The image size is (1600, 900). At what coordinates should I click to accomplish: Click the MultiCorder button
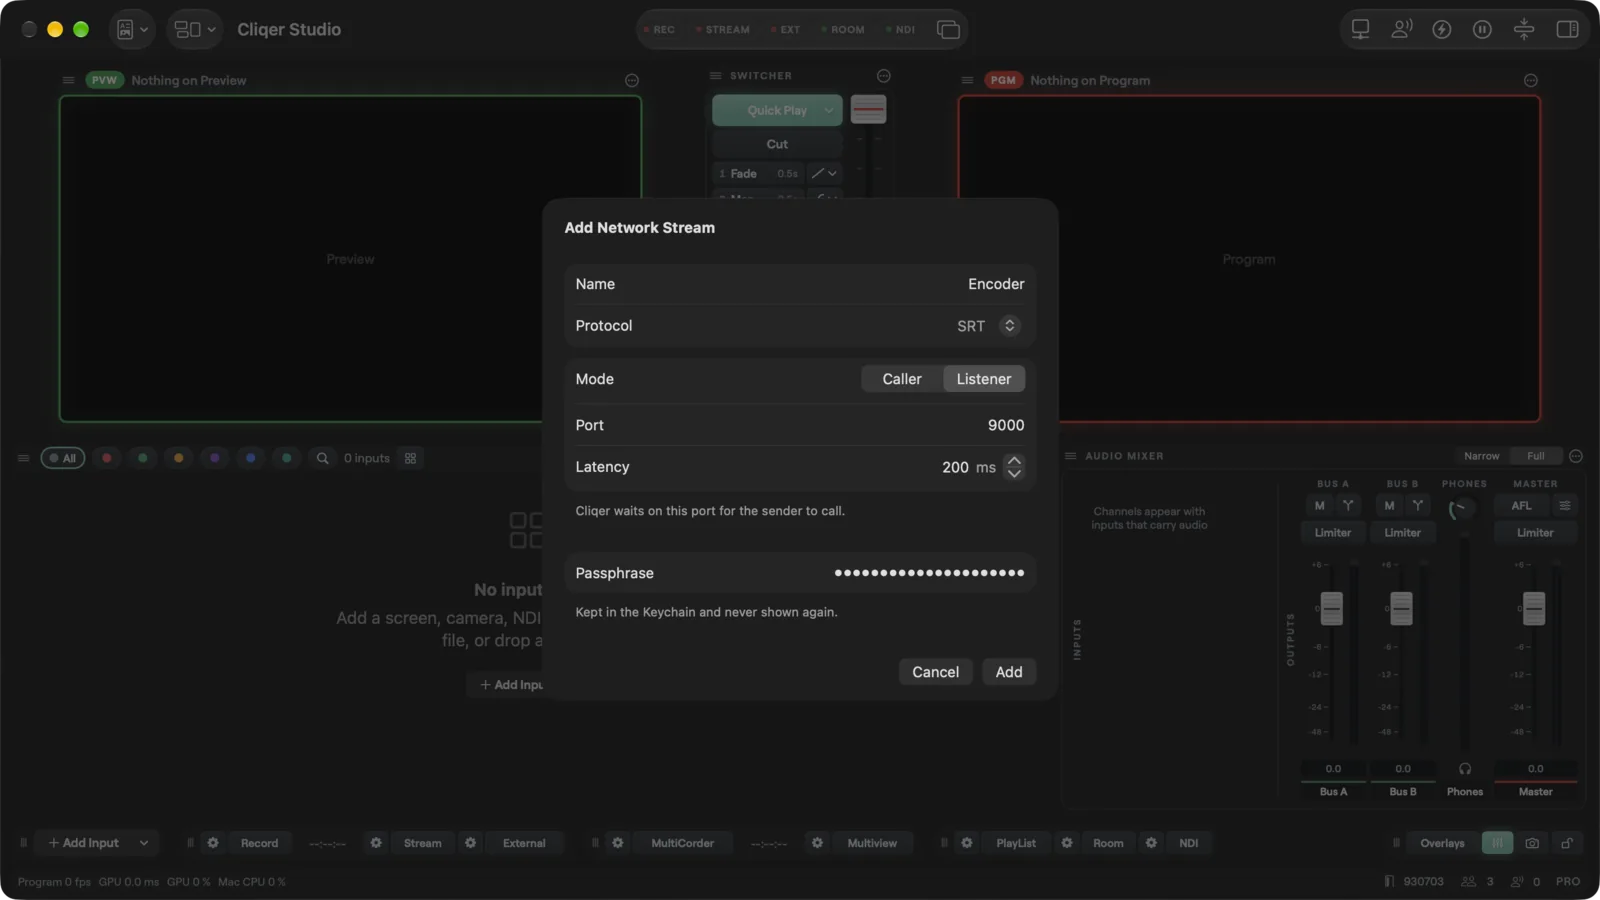682,843
